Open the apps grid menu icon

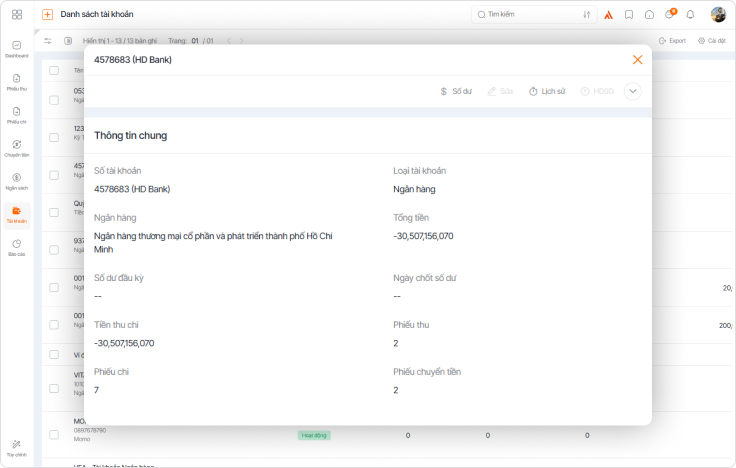(x=17, y=15)
